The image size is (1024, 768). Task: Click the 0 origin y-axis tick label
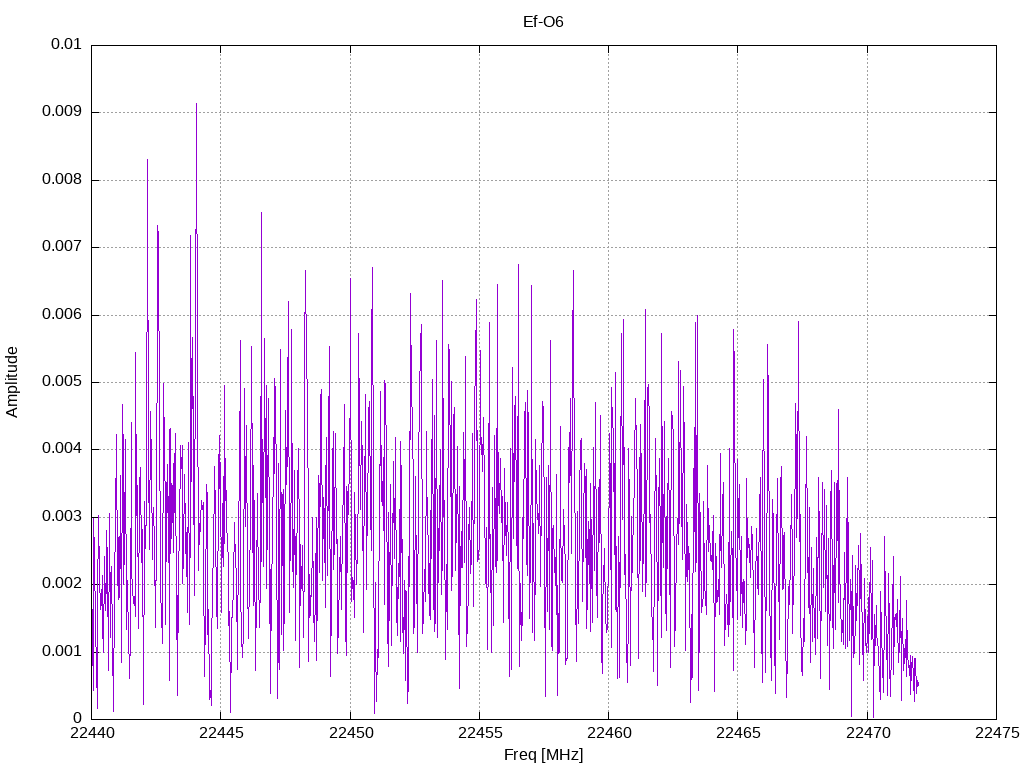click(77, 718)
